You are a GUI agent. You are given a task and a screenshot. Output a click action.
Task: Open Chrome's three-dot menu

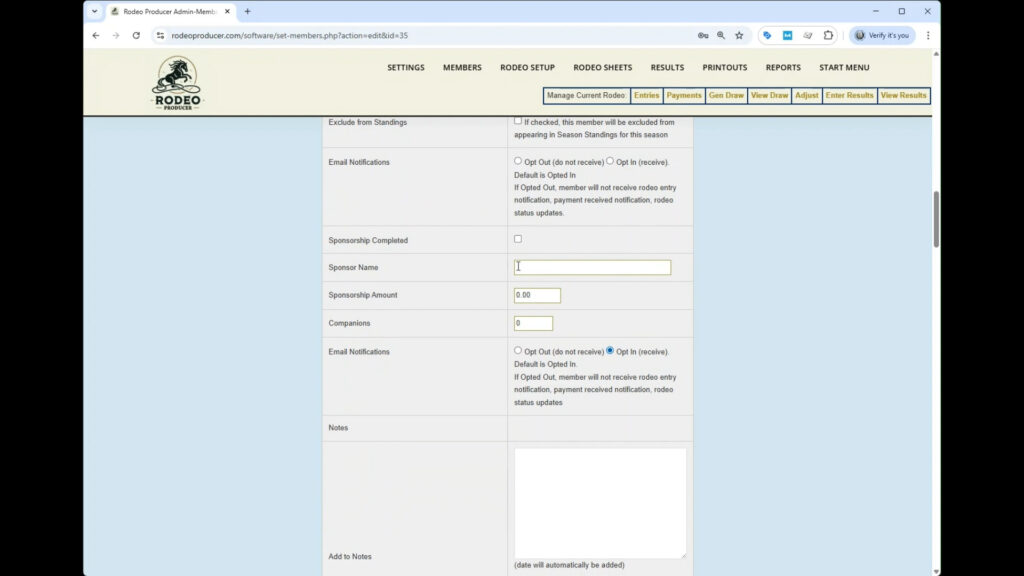(928, 35)
